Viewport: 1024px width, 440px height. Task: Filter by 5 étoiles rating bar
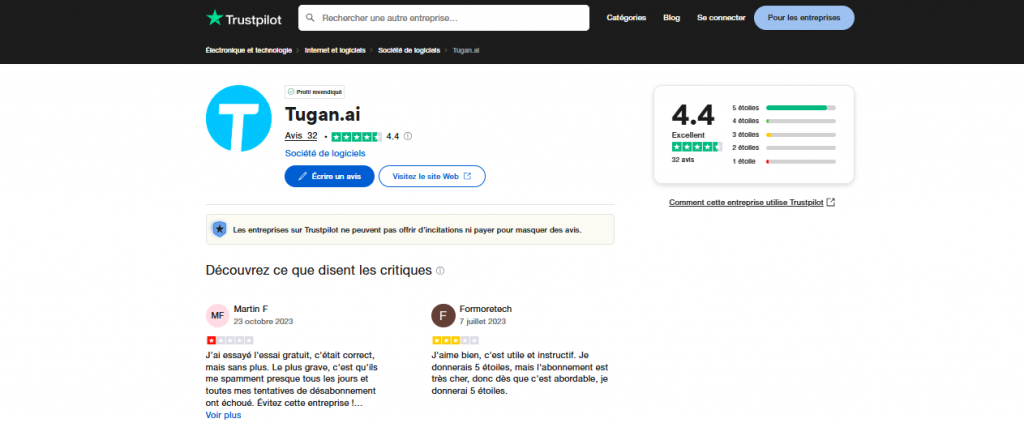(x=784, y=108)
